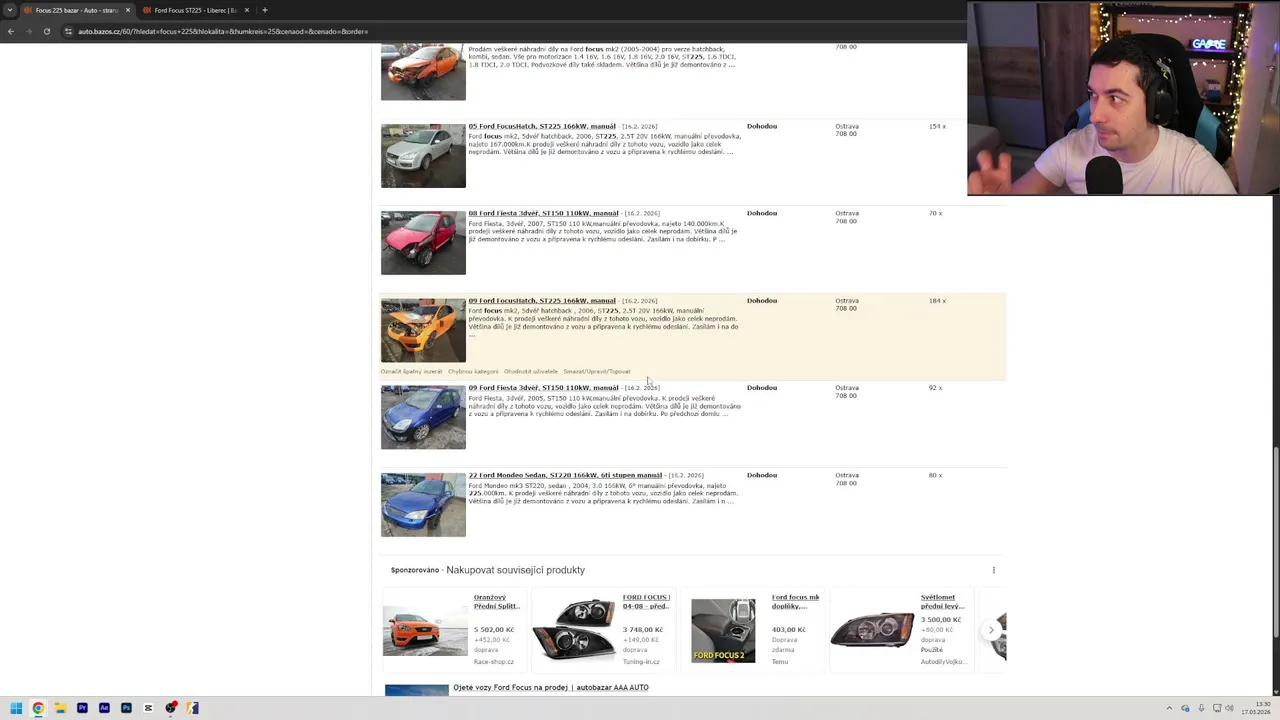
Task: Show hidden system tray icons
Action: (1169, 708)
